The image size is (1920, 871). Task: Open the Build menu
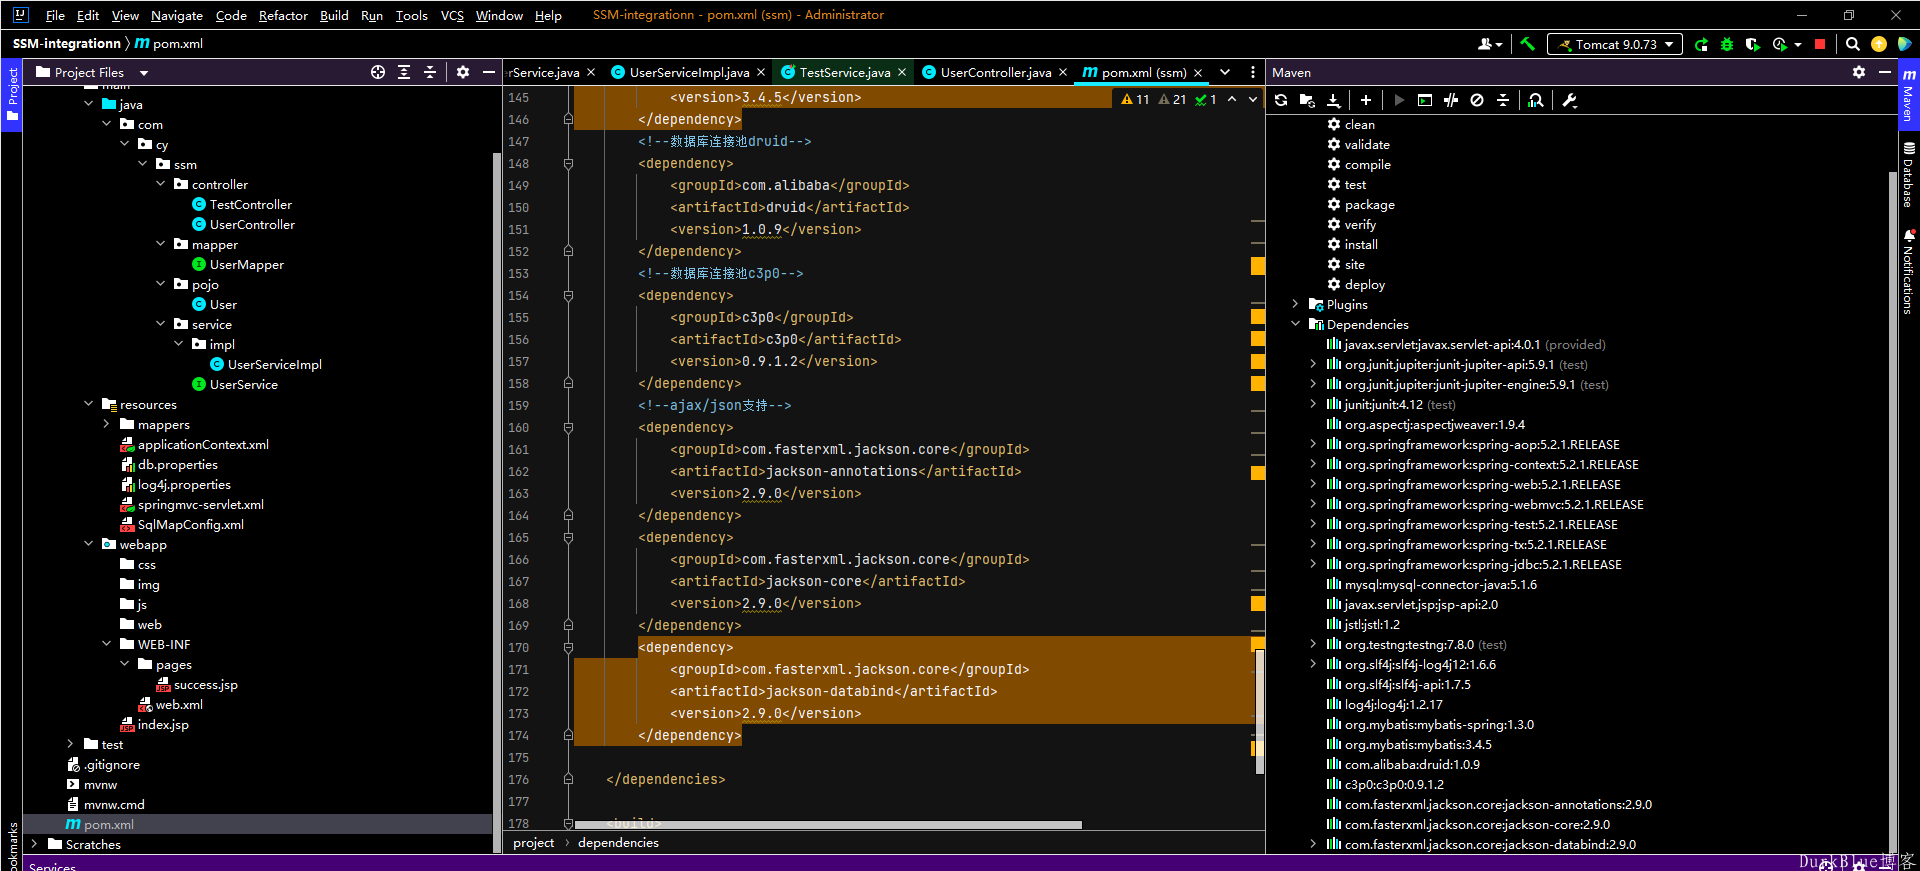[x=334, y=15]
